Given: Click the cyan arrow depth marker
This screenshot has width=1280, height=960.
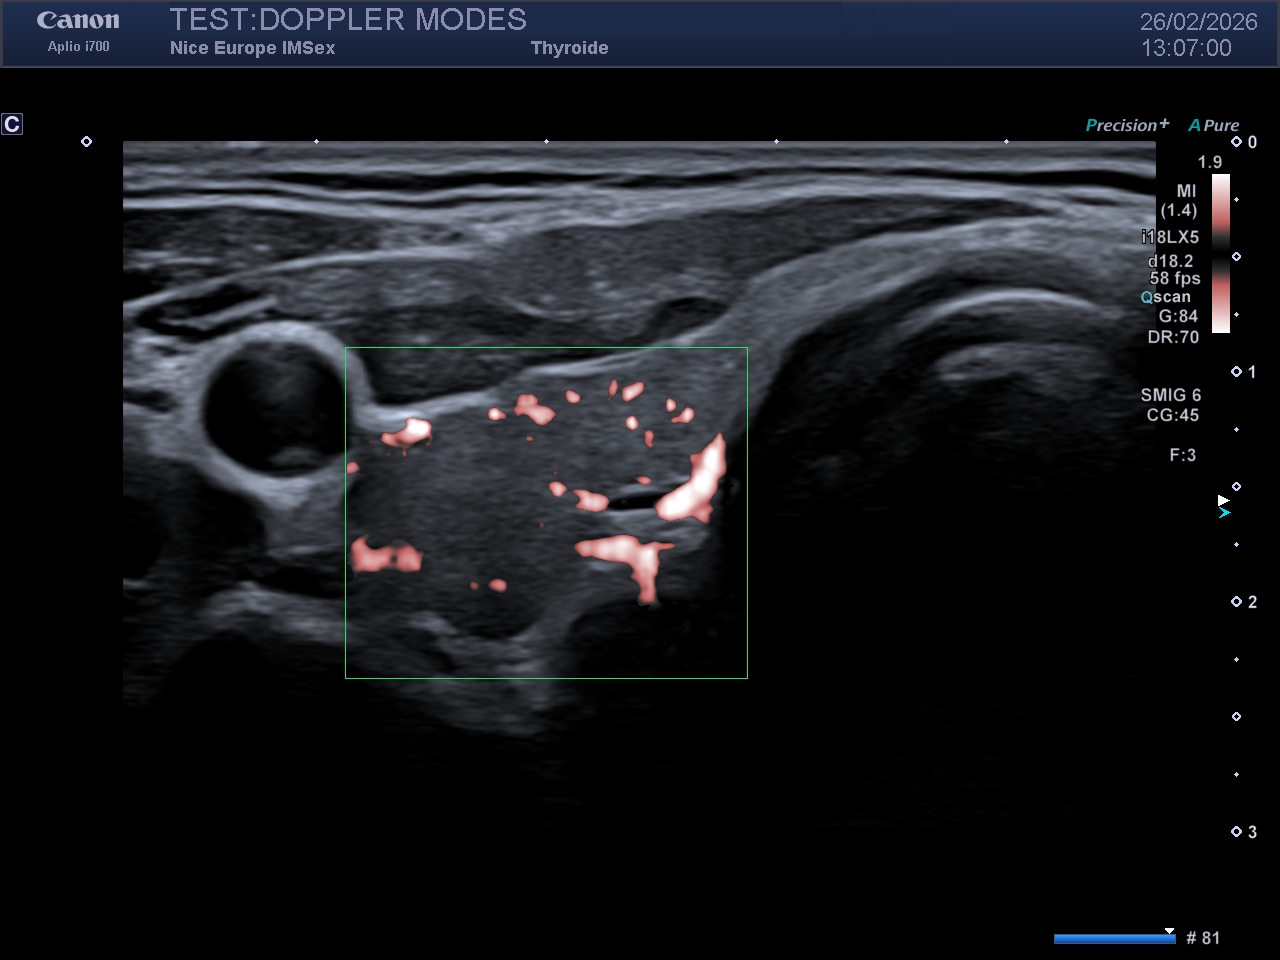Looking at the screenshot, I should tap(1224, 513).
